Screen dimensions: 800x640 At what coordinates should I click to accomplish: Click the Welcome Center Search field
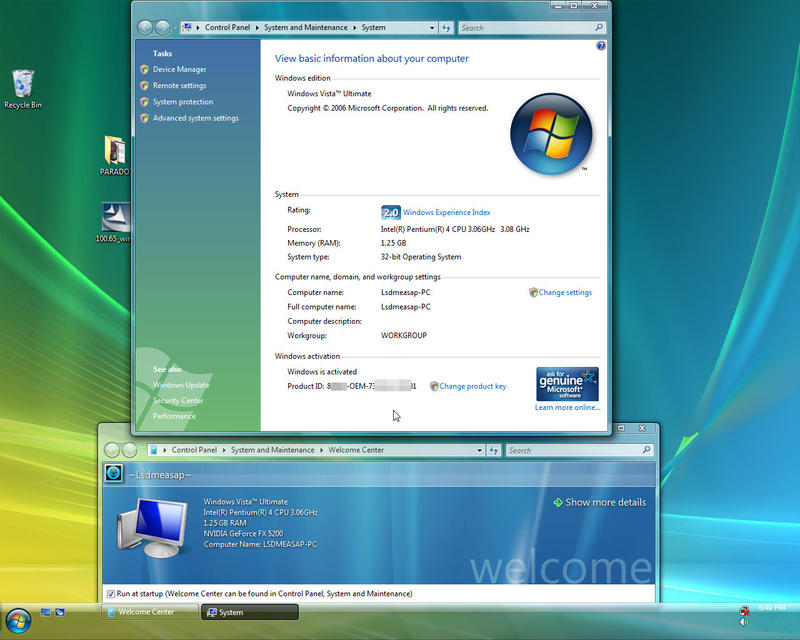click(573, 450)
